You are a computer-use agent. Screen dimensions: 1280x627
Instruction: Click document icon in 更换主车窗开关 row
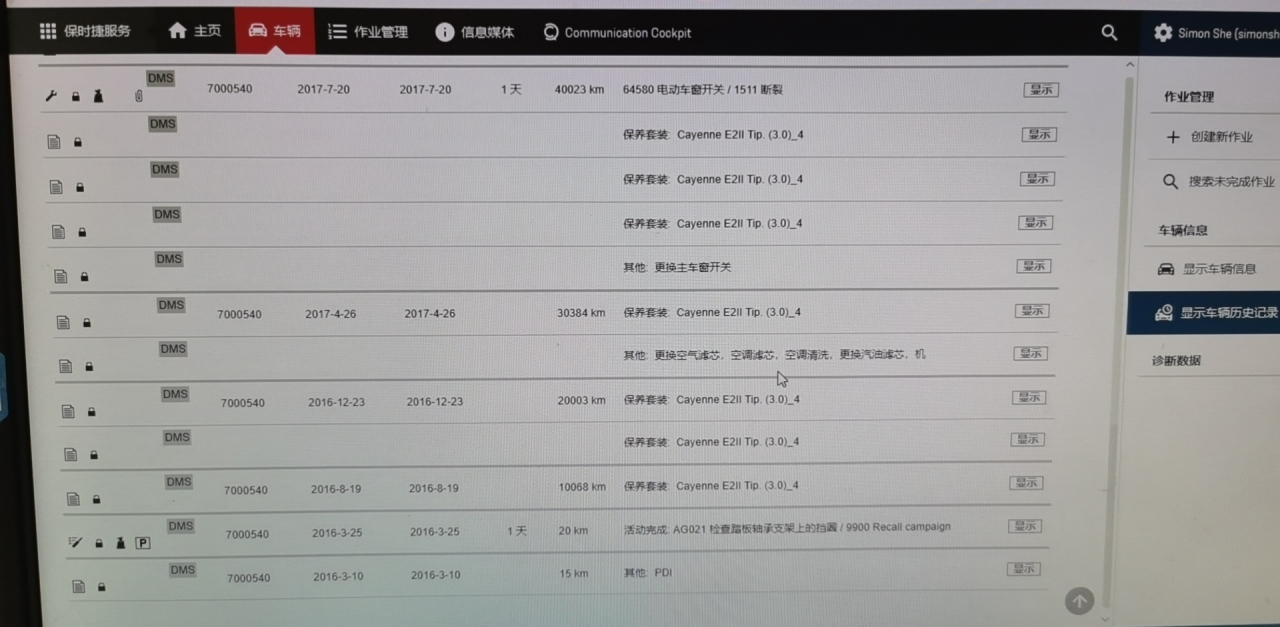click(61, 276)
